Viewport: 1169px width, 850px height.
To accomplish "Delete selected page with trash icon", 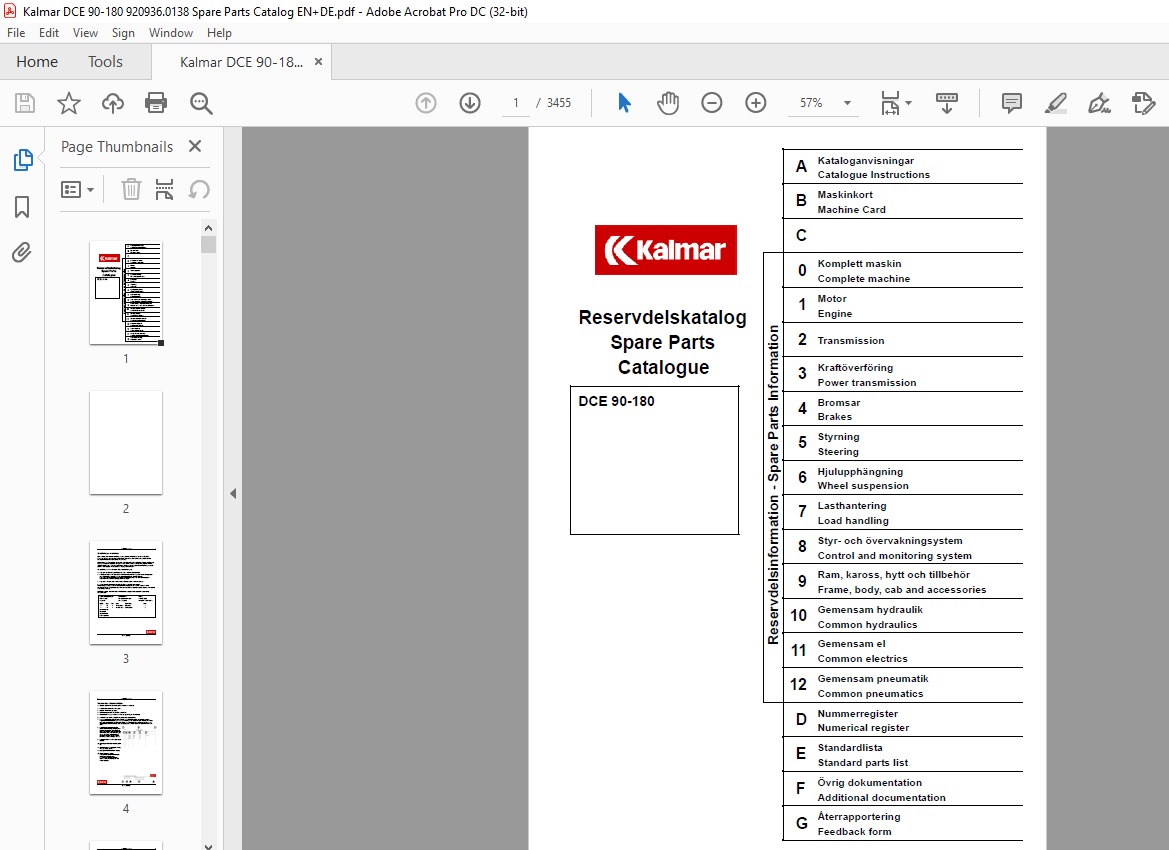I will 131,189.
